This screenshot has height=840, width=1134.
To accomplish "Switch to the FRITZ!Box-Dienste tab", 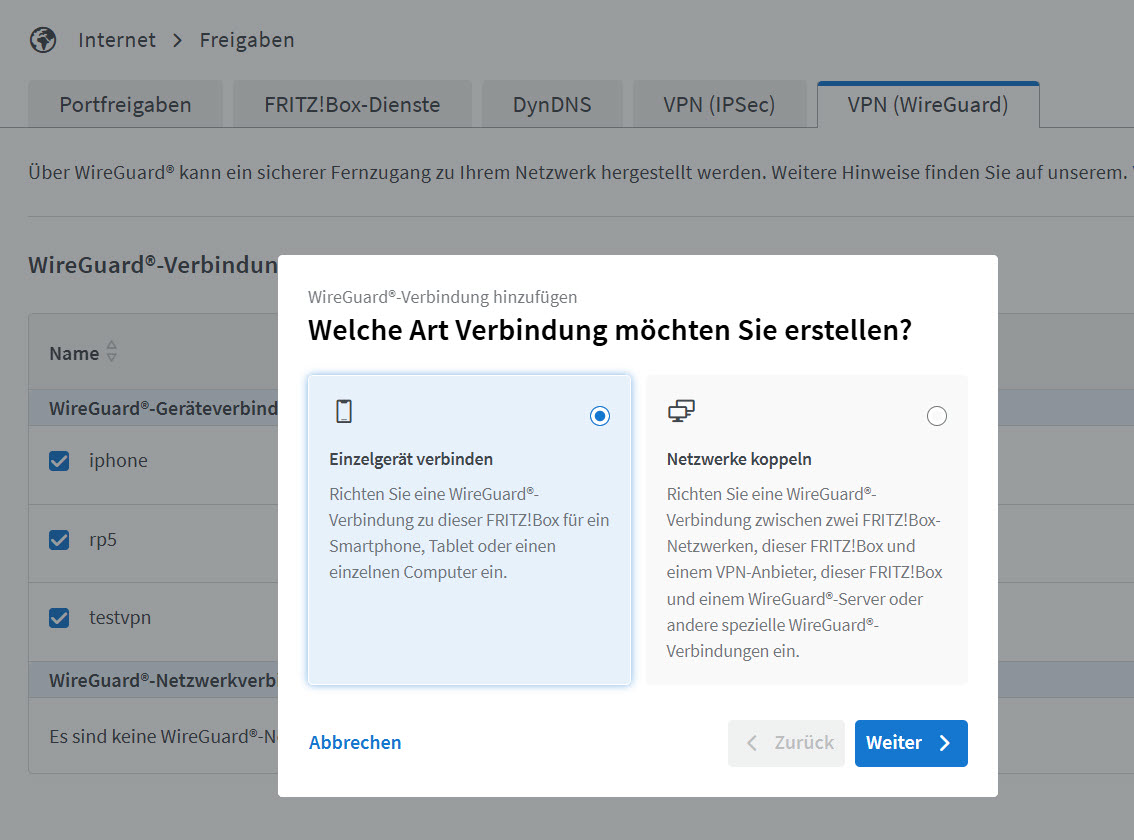I will [352, 105].
